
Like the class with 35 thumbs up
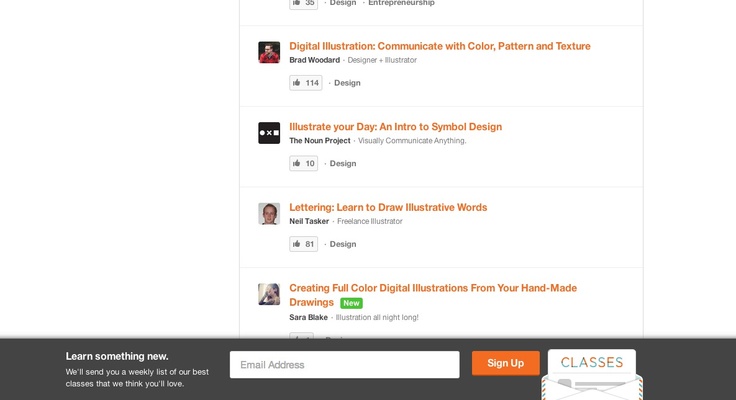[303, 3]
